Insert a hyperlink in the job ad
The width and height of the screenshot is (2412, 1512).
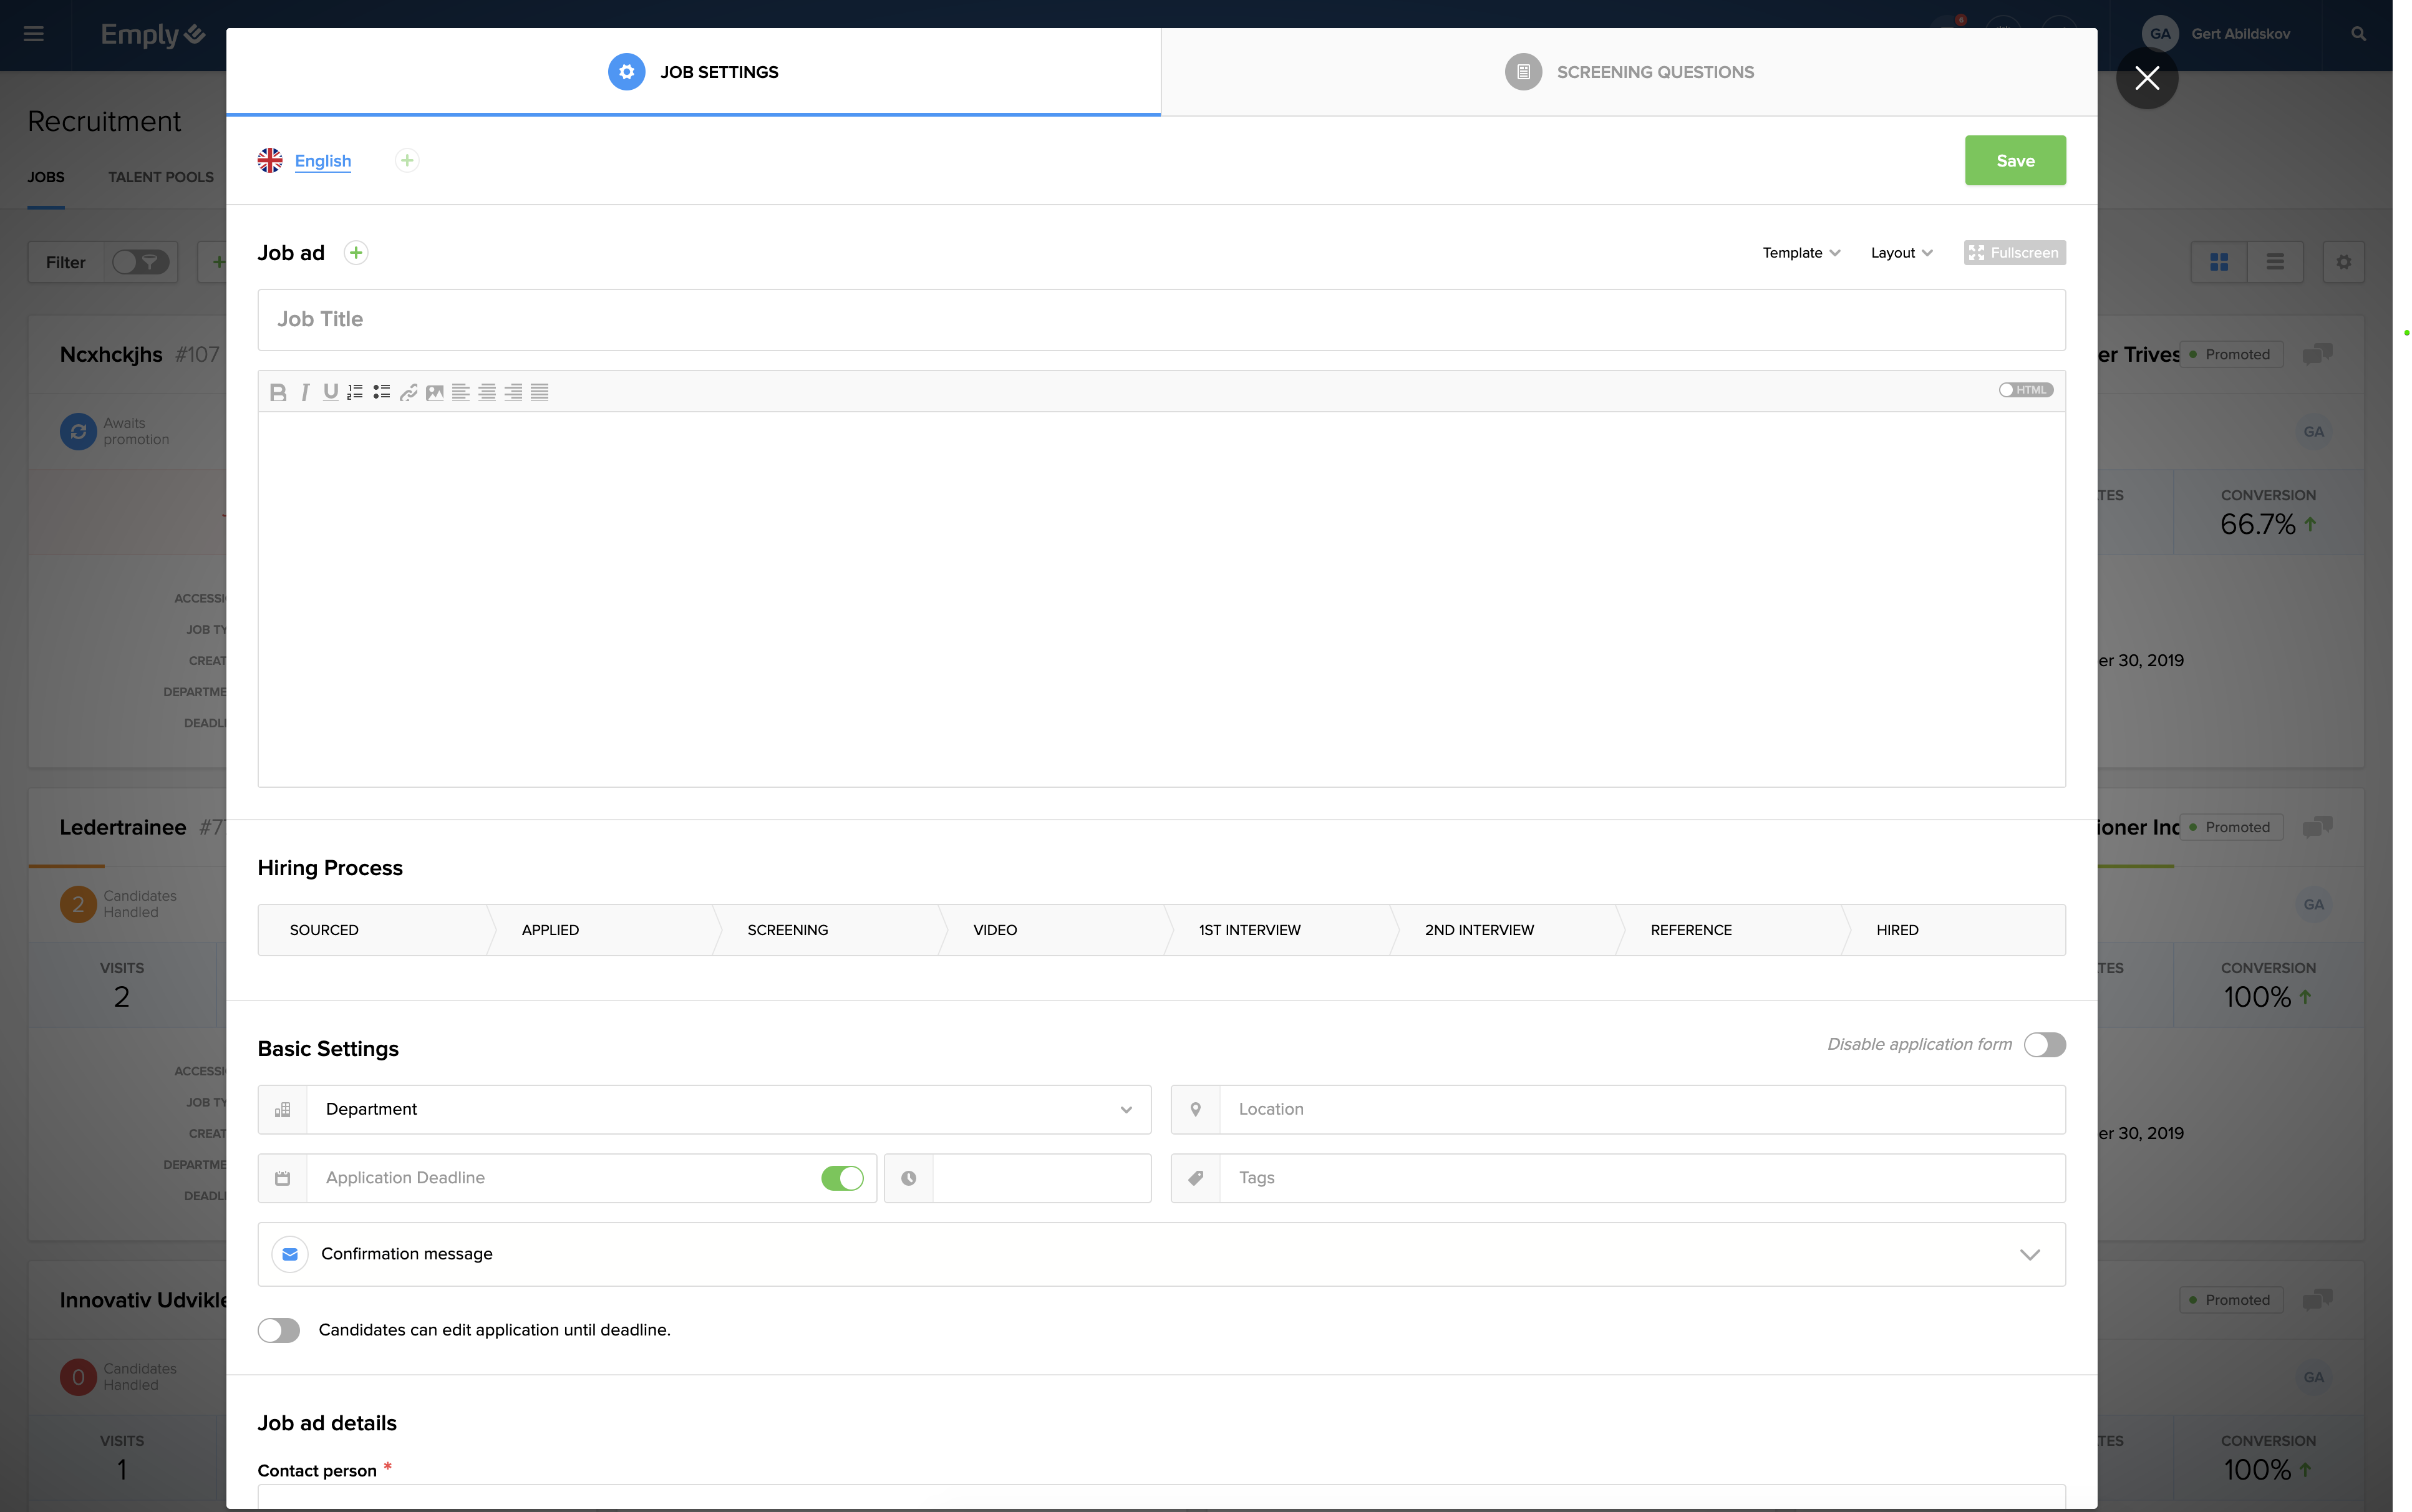tap(408, 392)
